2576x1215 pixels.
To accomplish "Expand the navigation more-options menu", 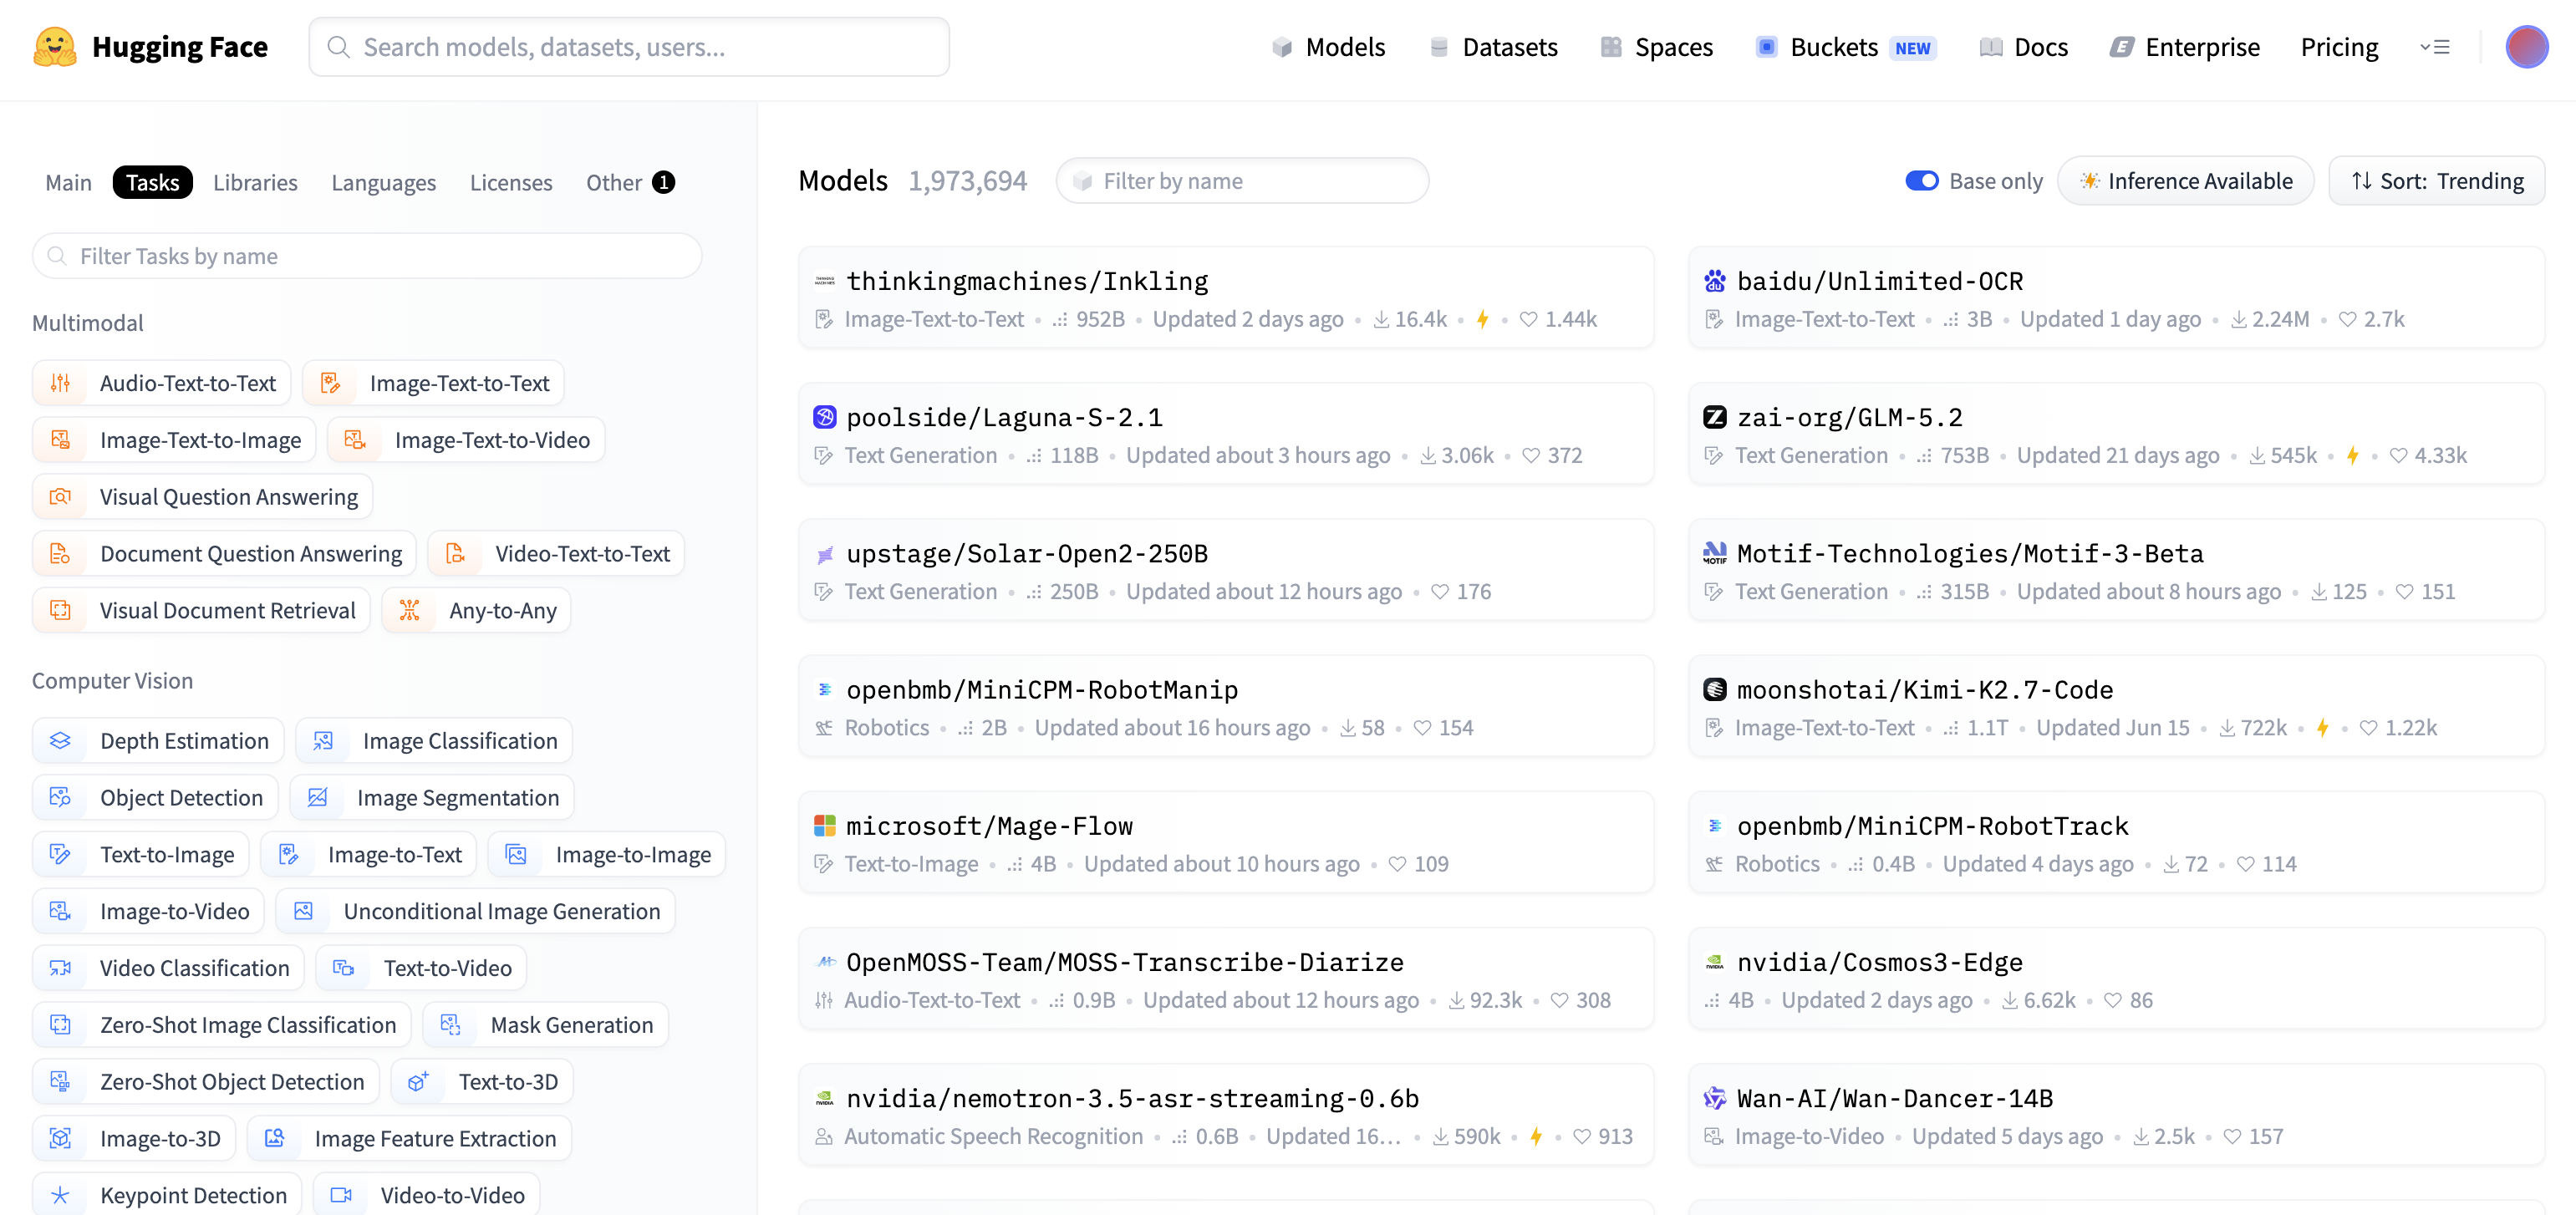I will (2434, 47).
